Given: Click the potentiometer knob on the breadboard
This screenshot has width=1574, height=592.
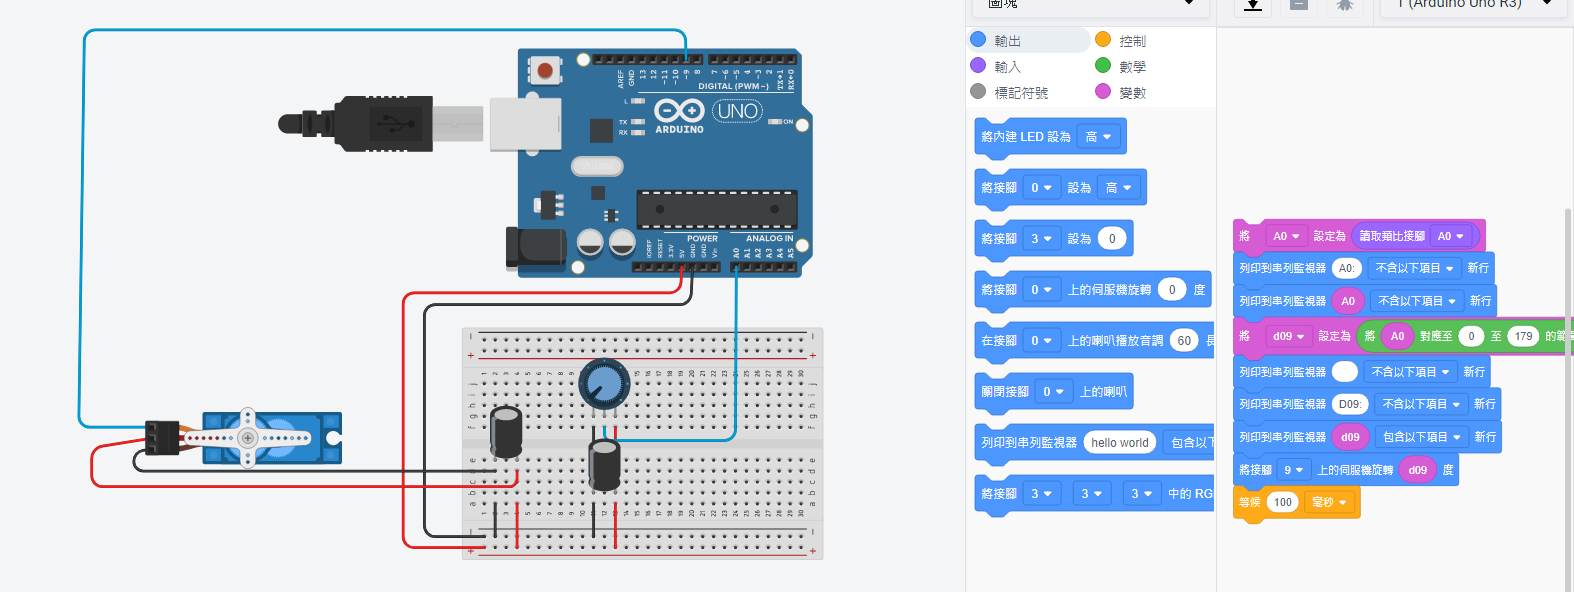Looking at the screenshot, I should tap(604, 383).
